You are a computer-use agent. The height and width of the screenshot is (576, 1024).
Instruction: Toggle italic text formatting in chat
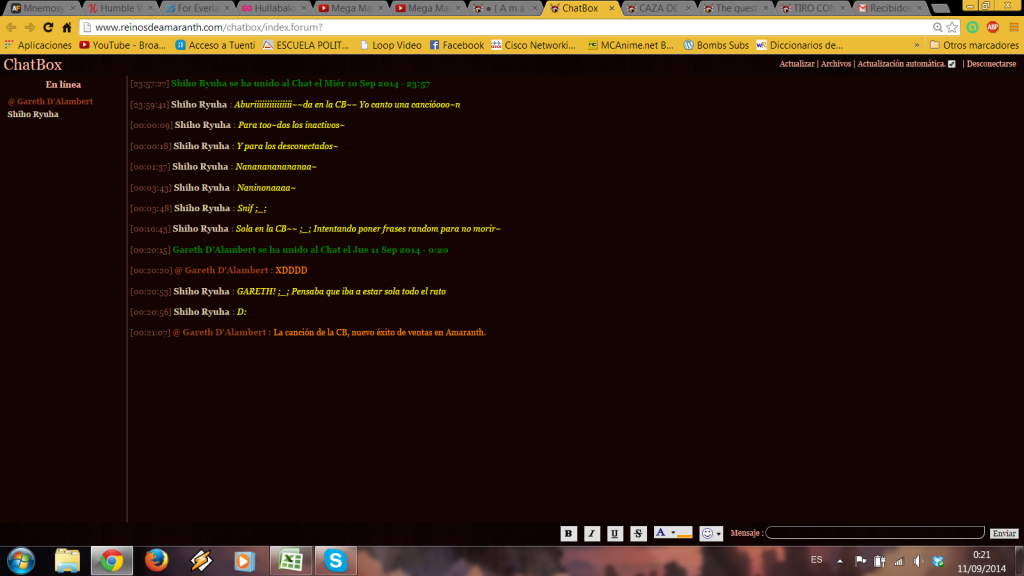(592, 534)
